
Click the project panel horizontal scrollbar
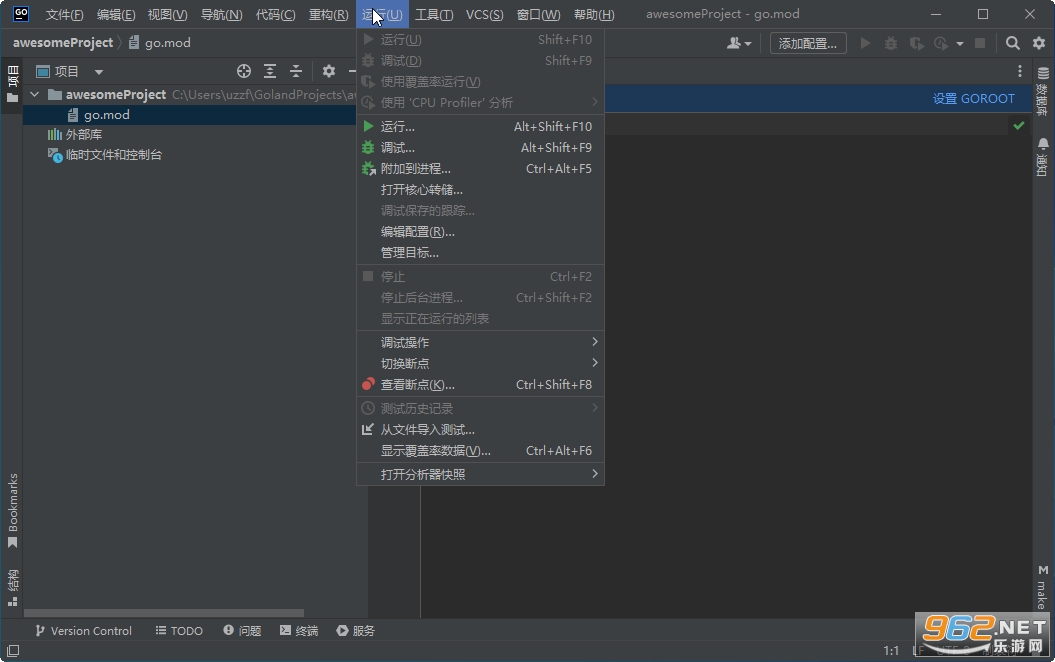[x=163, y=613]
